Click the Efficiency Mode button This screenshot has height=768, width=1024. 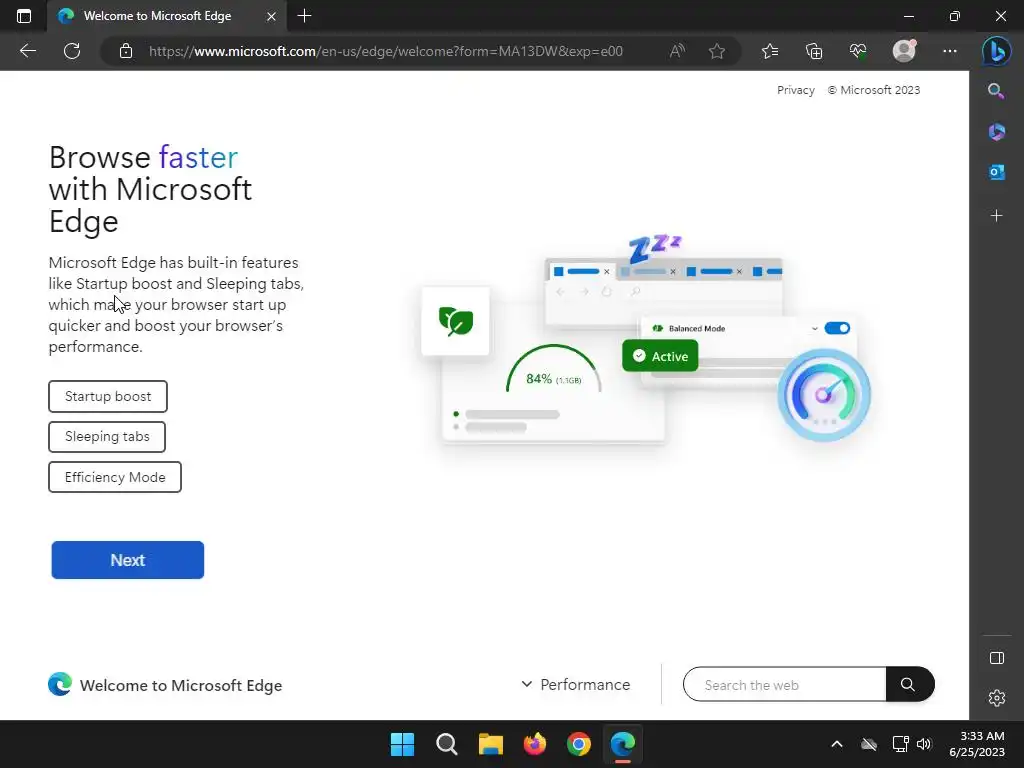point(115,477)
